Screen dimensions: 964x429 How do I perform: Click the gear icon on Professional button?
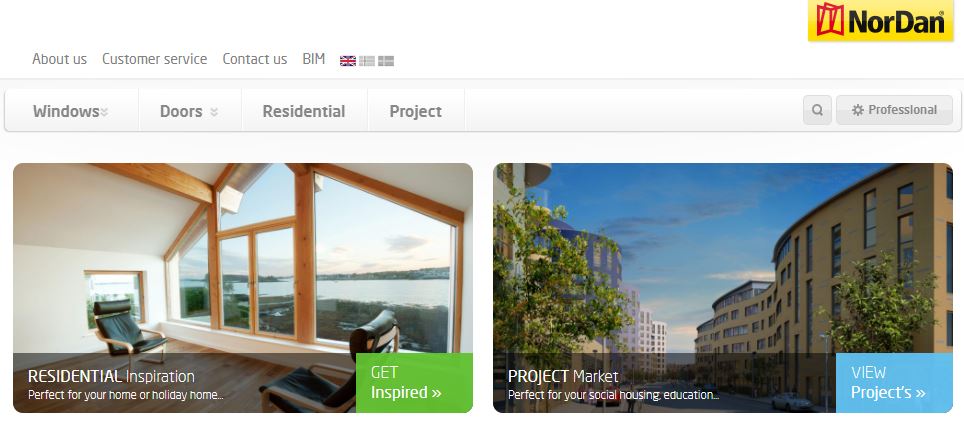click(x=858, y=110)
